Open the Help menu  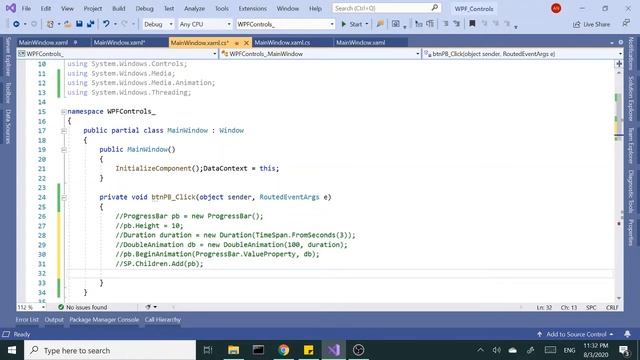pyautogui.click(x=315, y=8)
